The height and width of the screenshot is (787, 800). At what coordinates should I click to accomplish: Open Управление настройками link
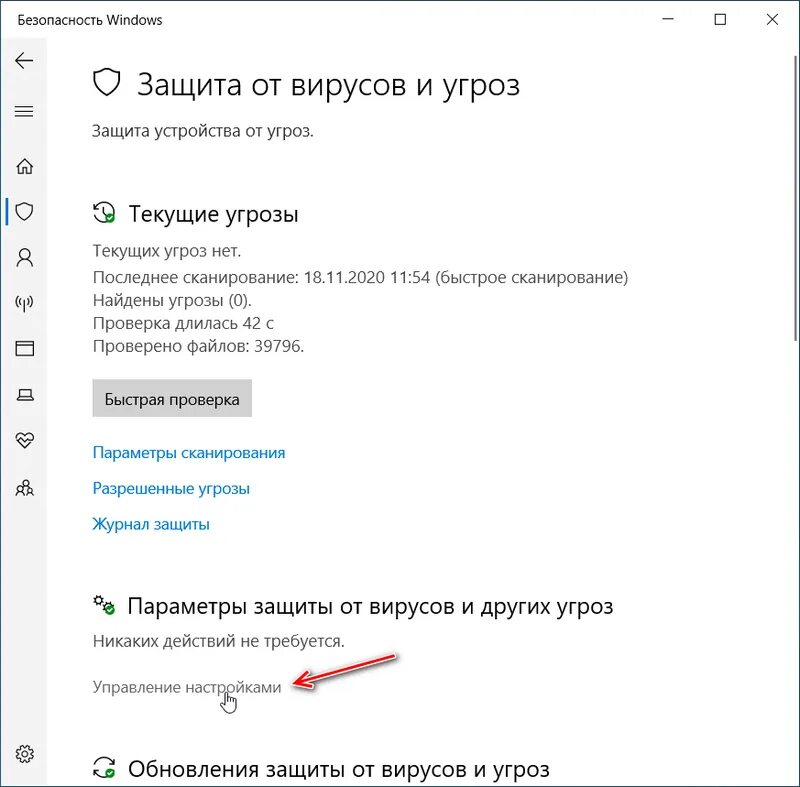click(187, 687)
